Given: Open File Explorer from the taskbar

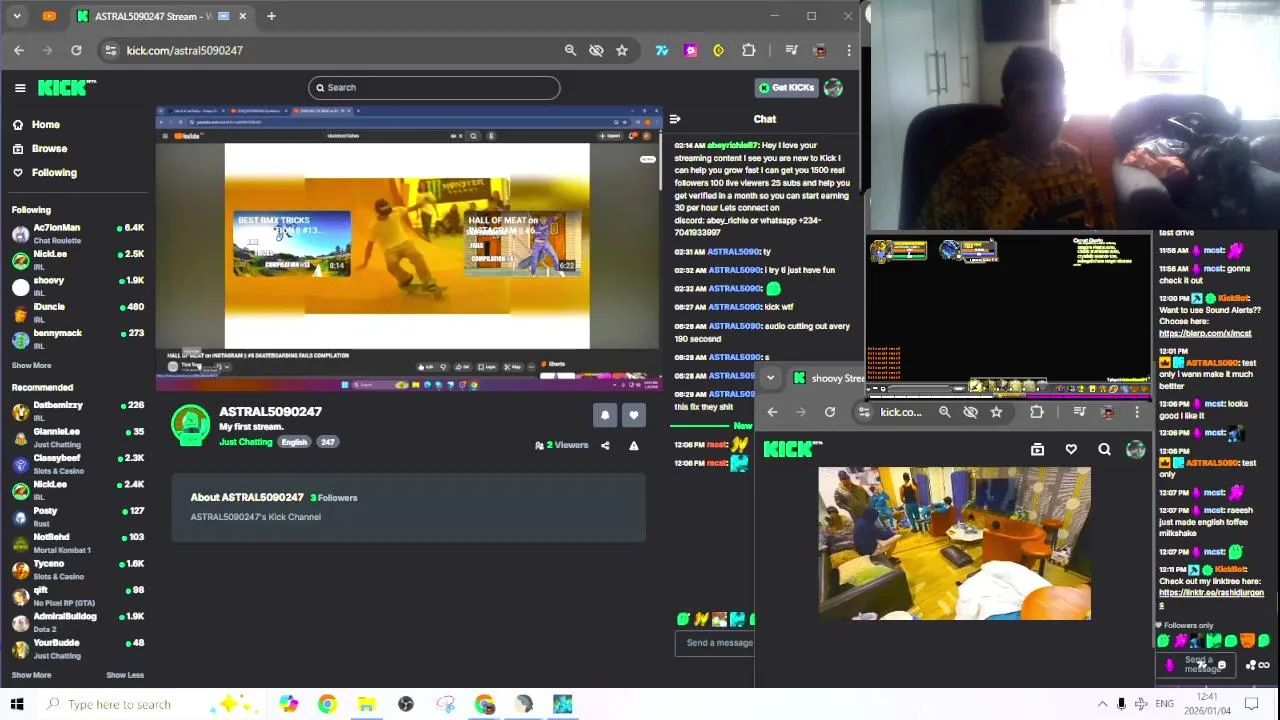Looking at the screenshot, I should point(366,704).
